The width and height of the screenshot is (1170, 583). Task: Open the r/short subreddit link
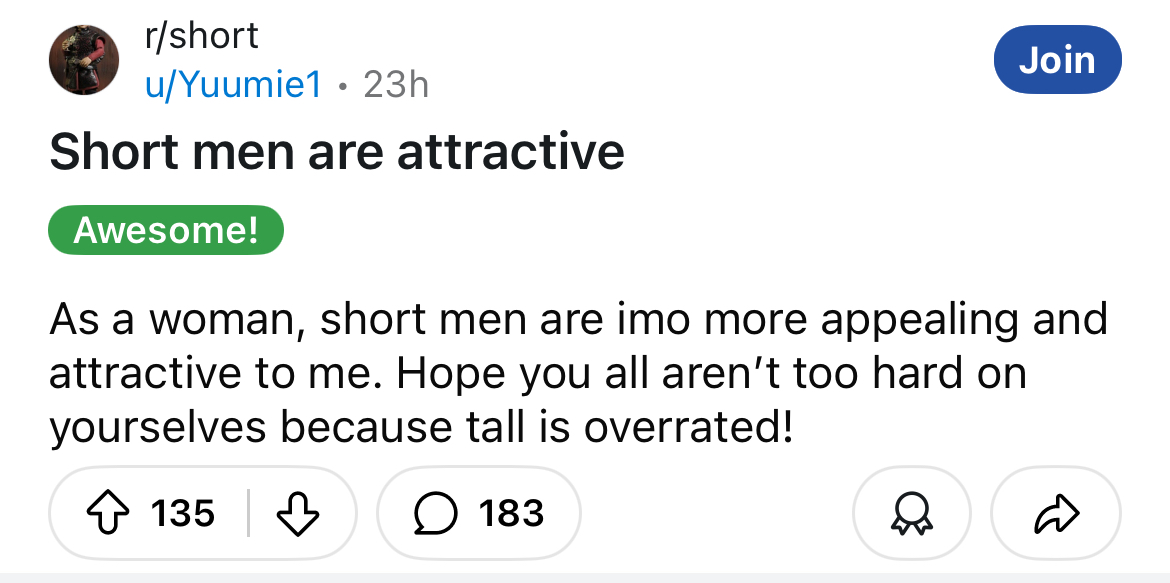[201, 36]
